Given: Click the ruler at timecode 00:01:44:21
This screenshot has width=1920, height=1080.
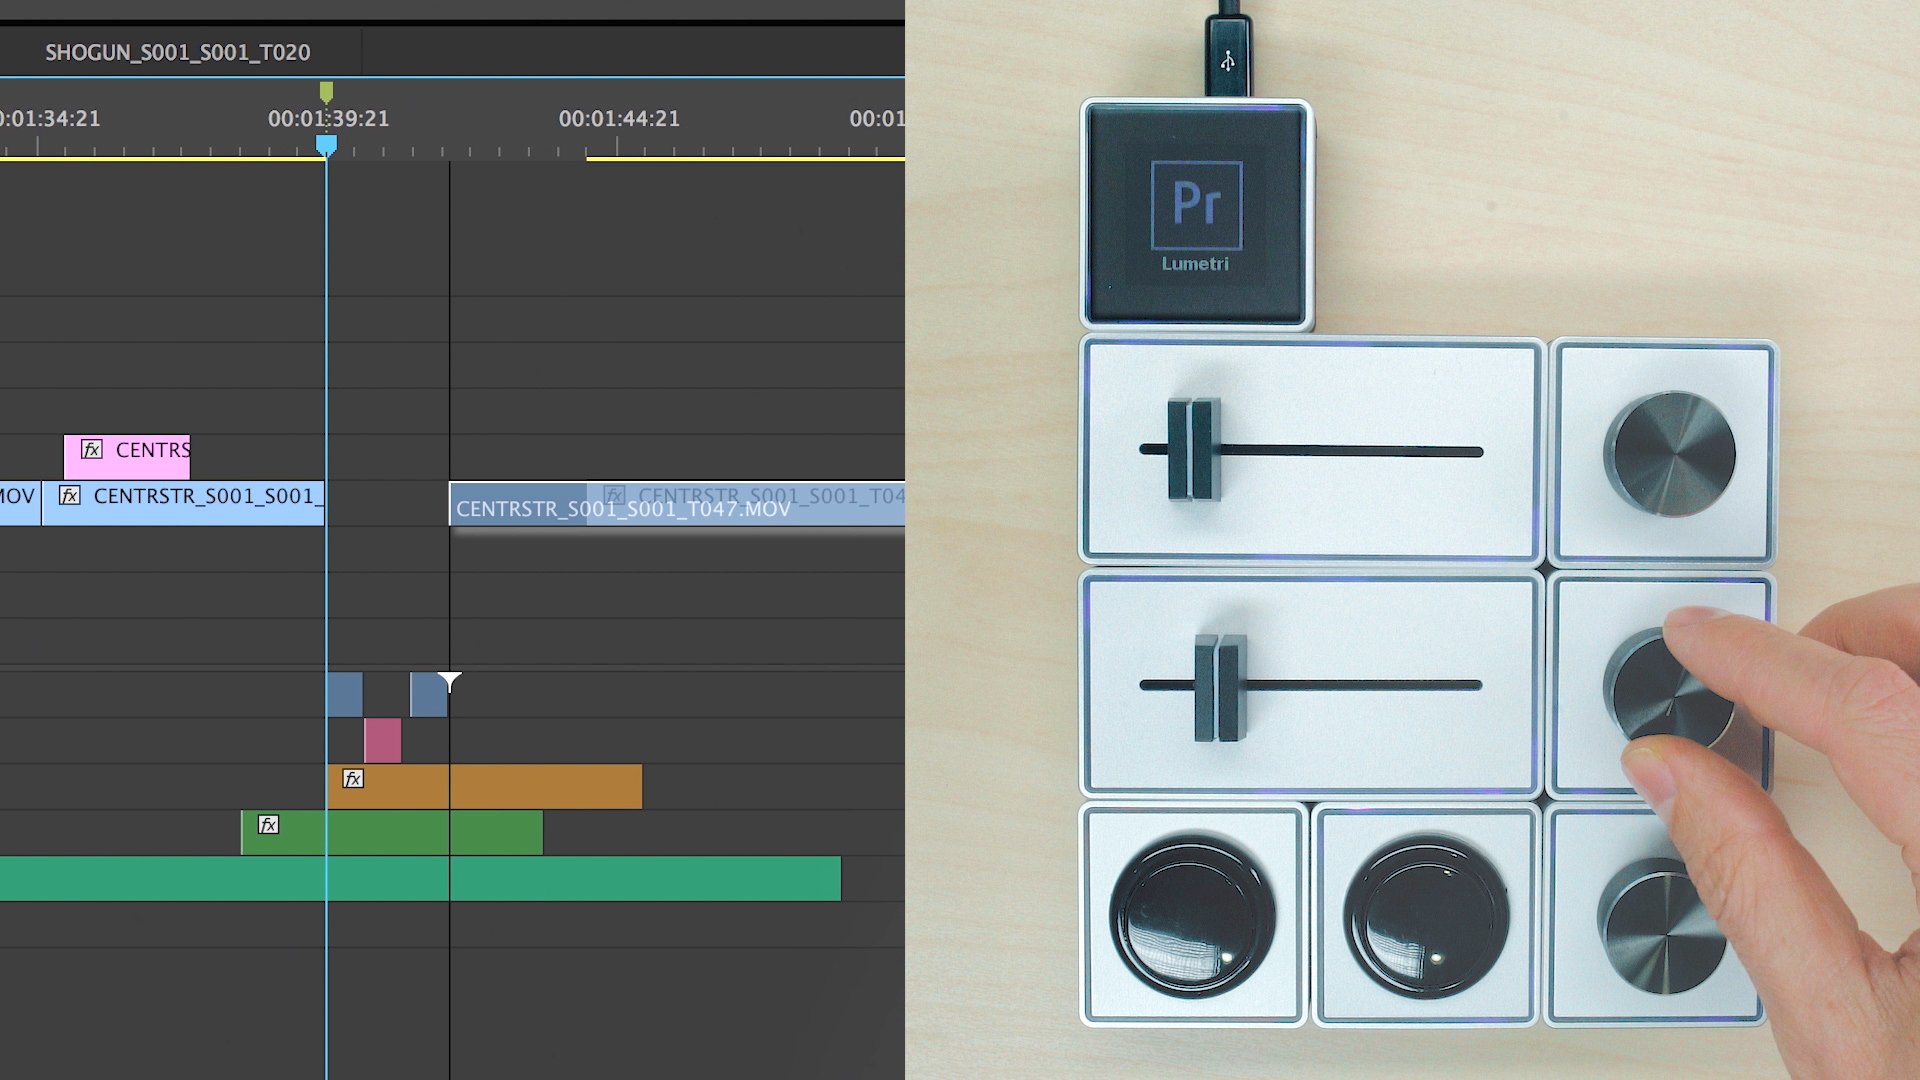Looking at the screenshot, I should click(x=618, y=120).
